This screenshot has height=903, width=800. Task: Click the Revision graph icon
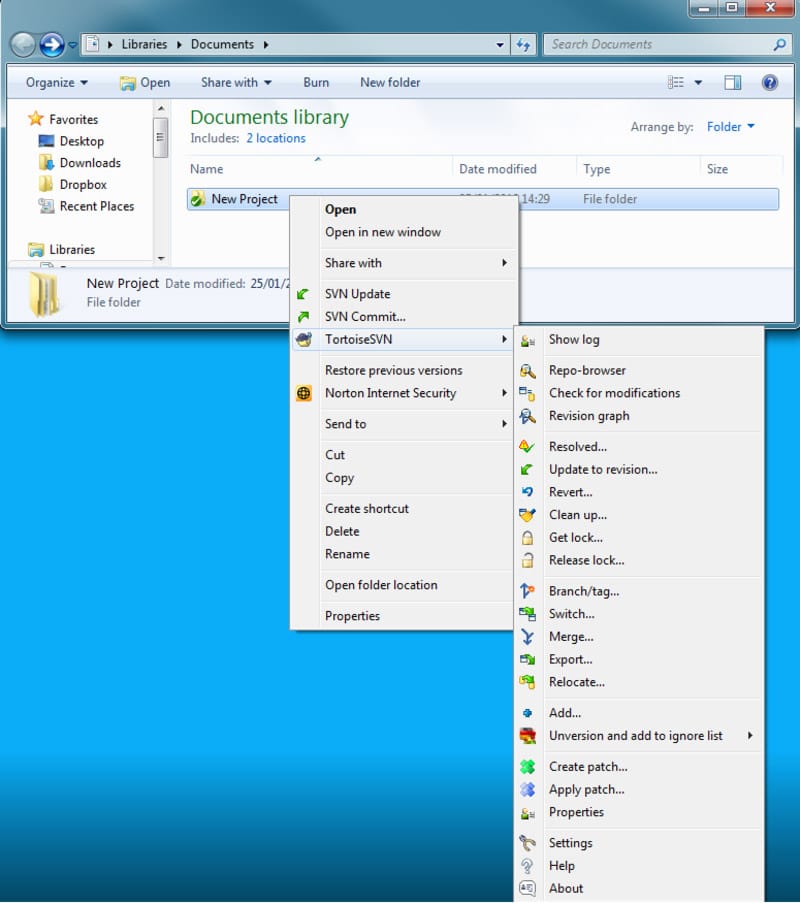[528, 416]
